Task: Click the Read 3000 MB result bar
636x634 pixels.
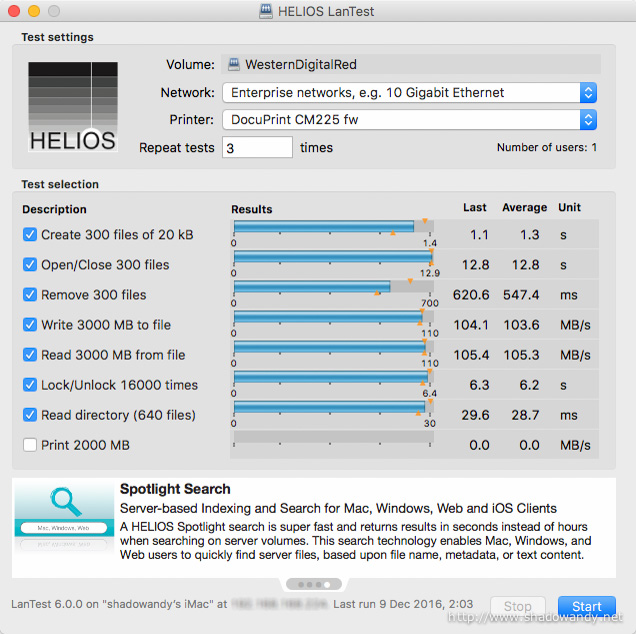Action: tap(333, 346)
